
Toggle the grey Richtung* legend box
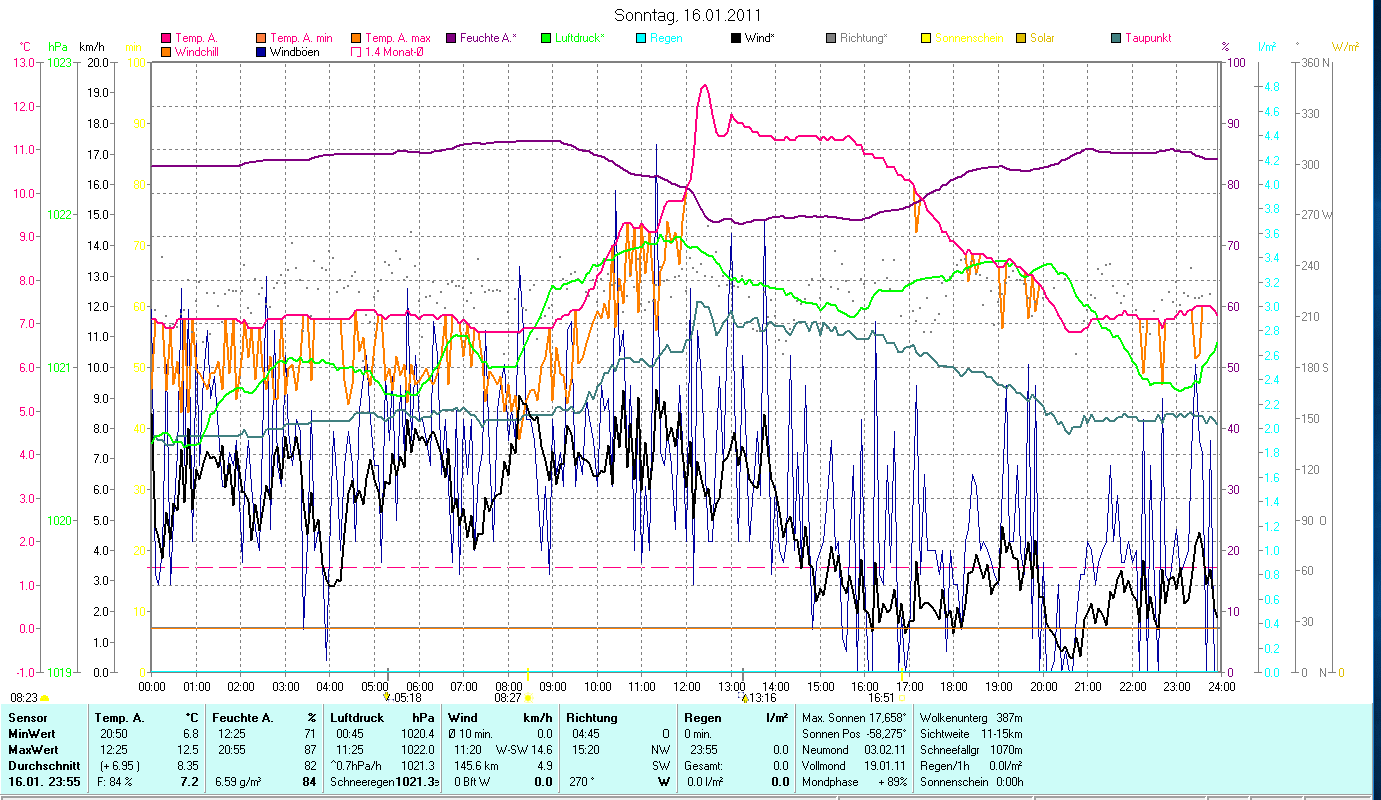point(831,38)
